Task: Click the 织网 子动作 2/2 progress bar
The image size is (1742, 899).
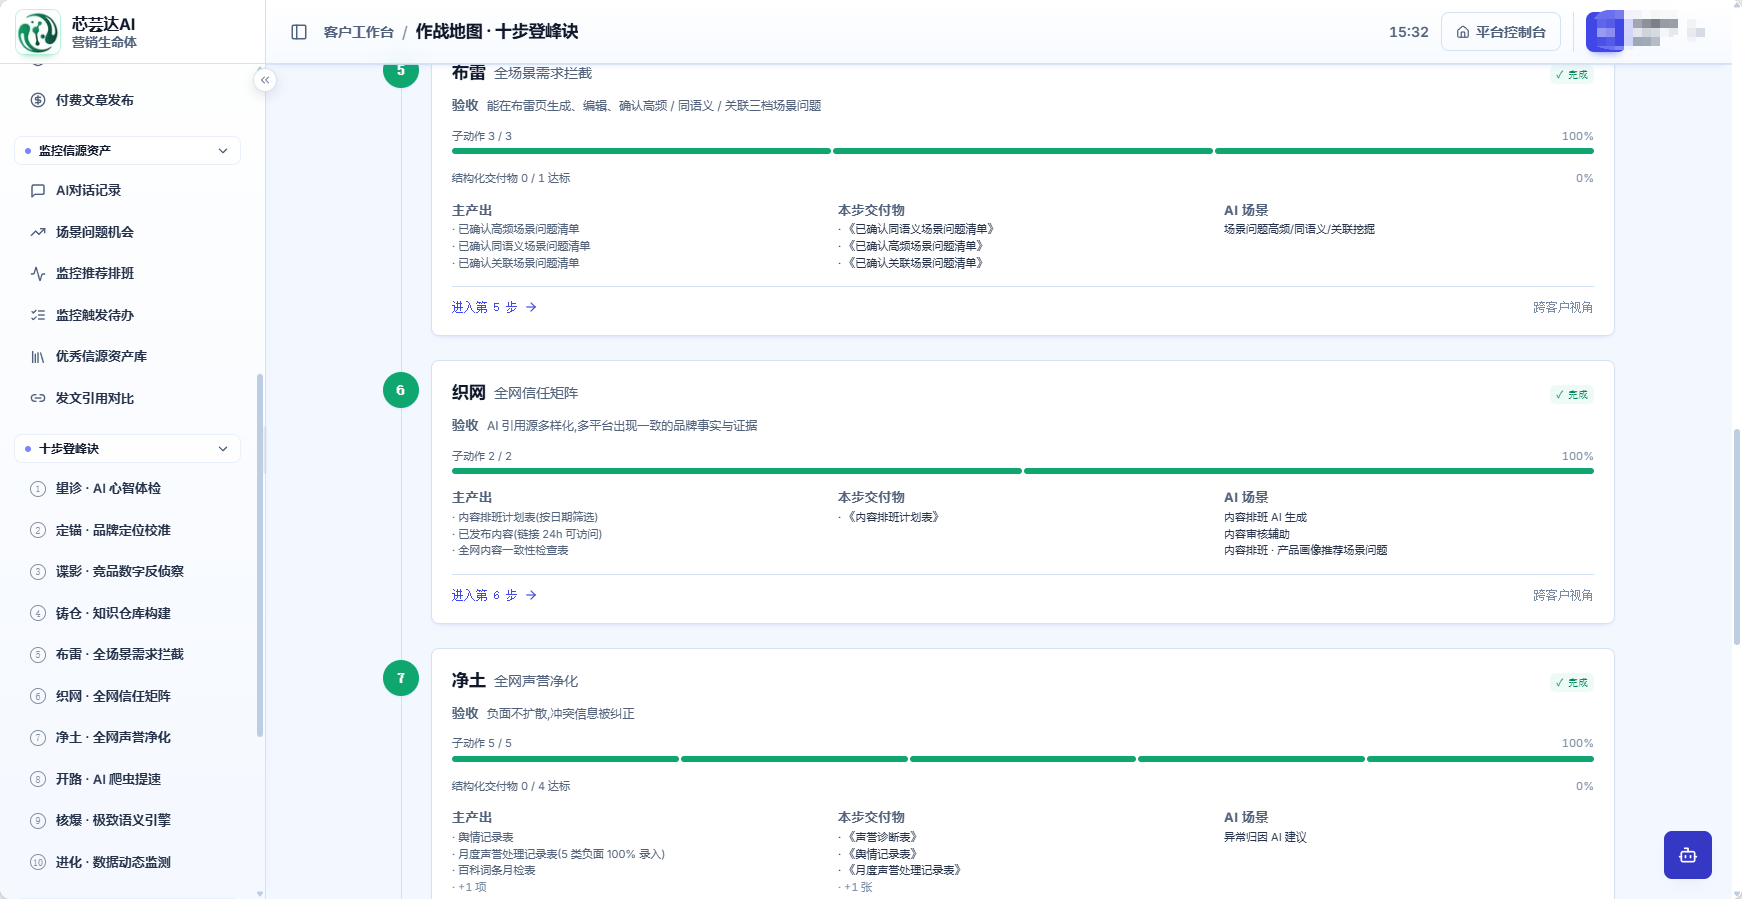Action: tap(1022, 471)
